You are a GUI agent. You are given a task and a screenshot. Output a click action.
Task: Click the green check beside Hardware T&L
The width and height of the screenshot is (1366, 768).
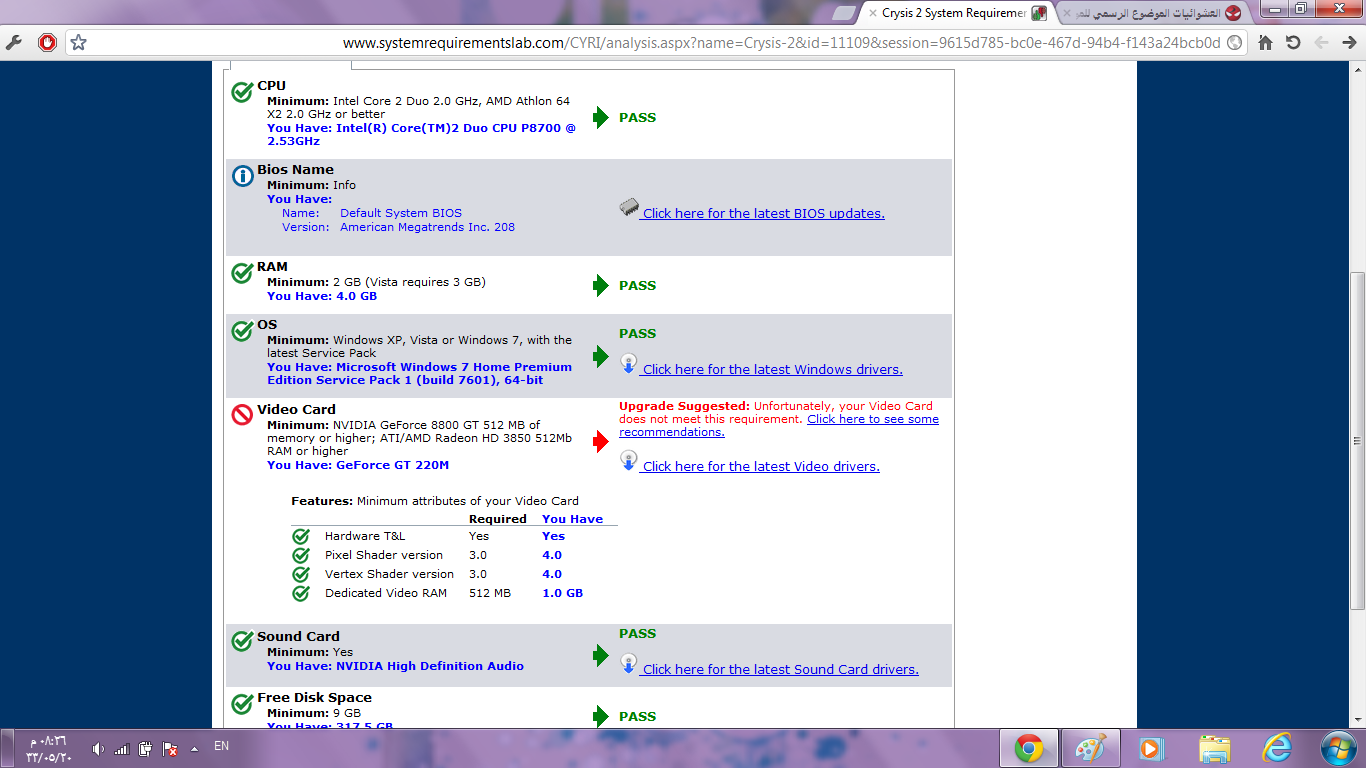301,536
